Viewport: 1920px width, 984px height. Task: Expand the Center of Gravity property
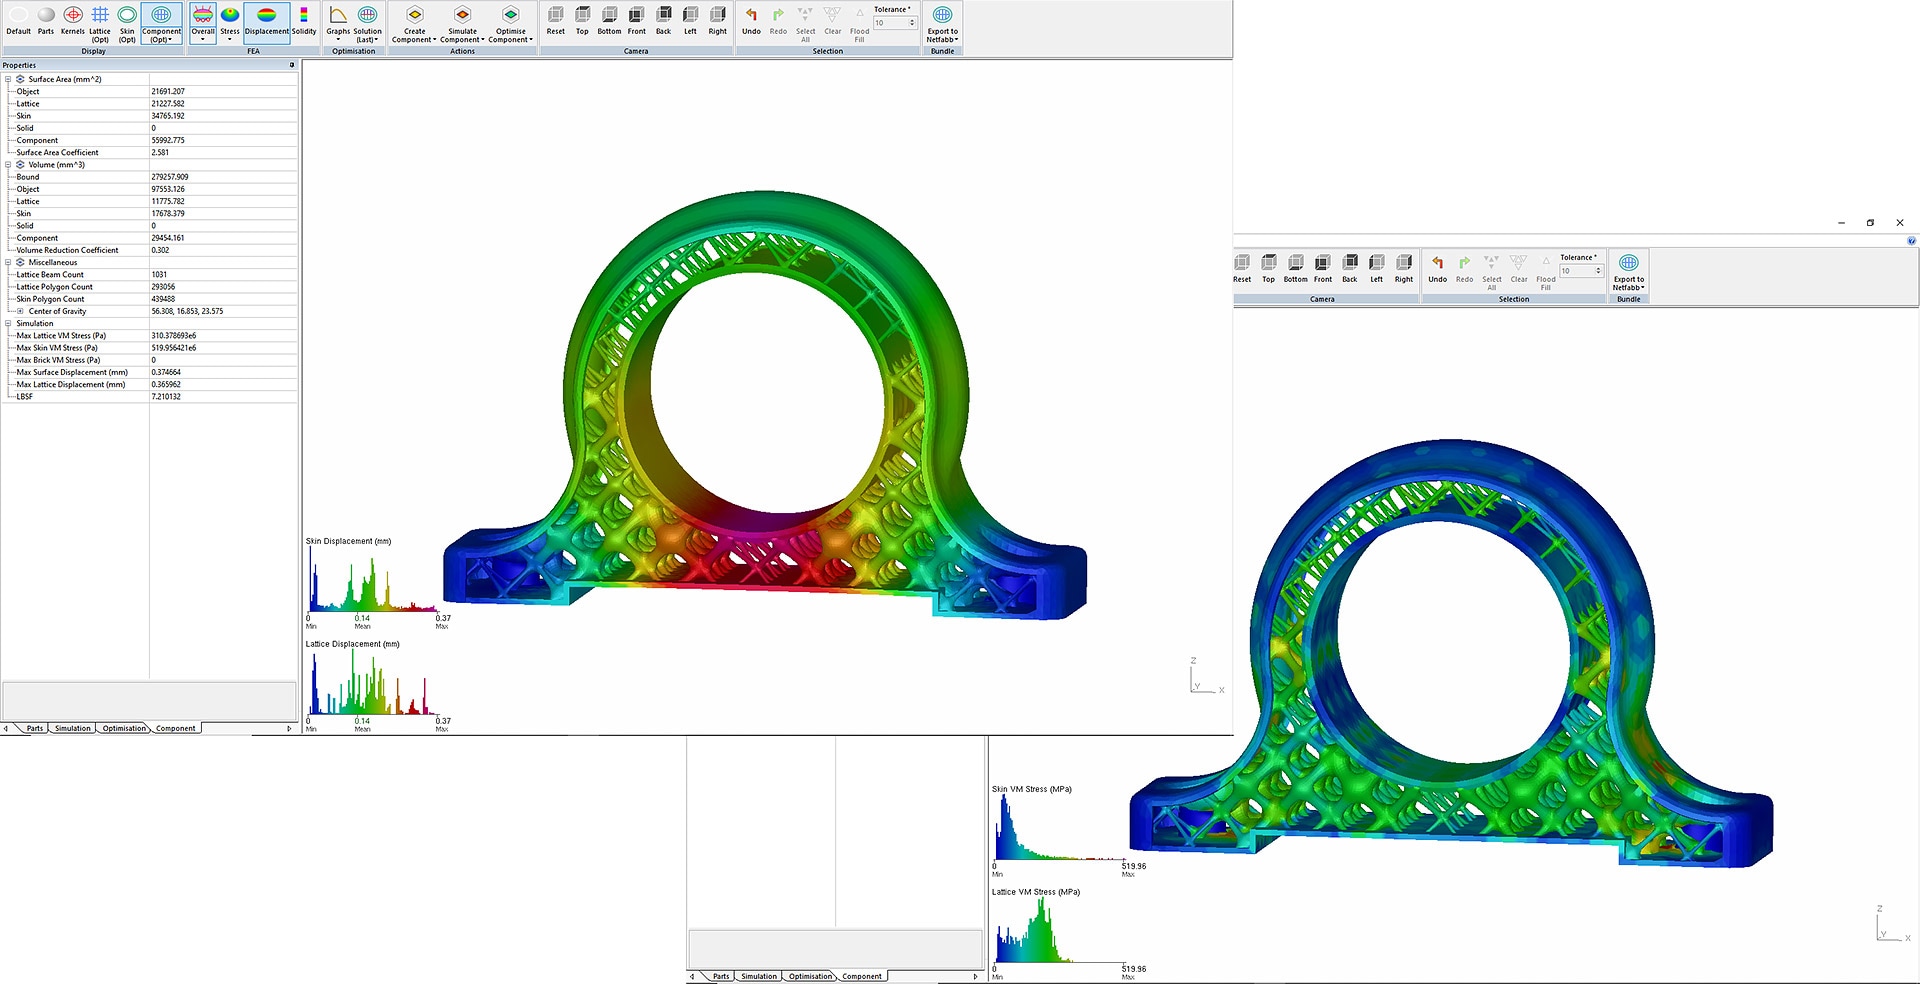point(20,311)
